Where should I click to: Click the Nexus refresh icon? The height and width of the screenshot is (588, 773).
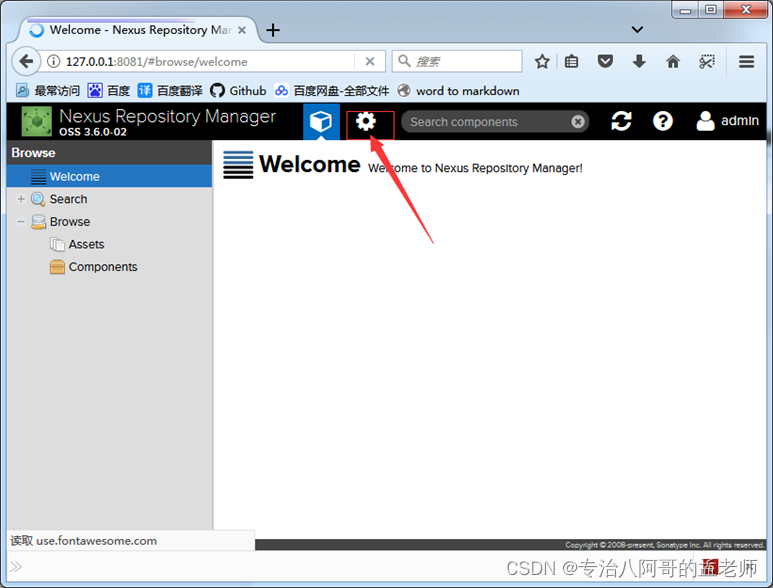[x=621, y=121]
